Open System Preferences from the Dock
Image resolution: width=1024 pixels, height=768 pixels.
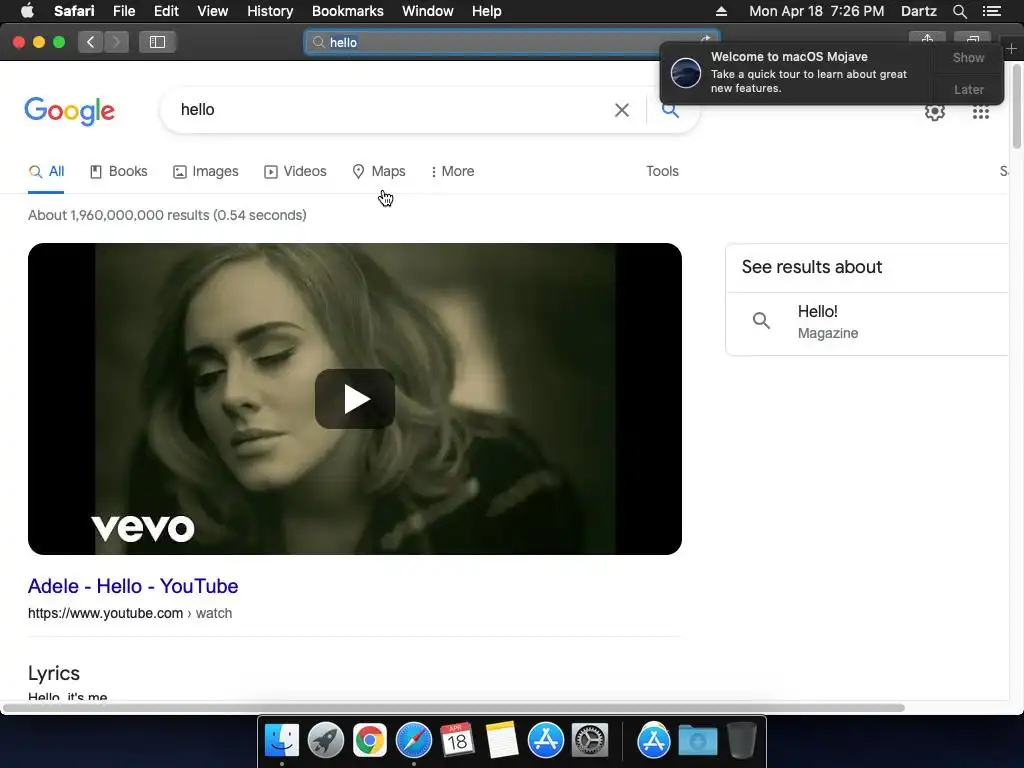[590, 741]
